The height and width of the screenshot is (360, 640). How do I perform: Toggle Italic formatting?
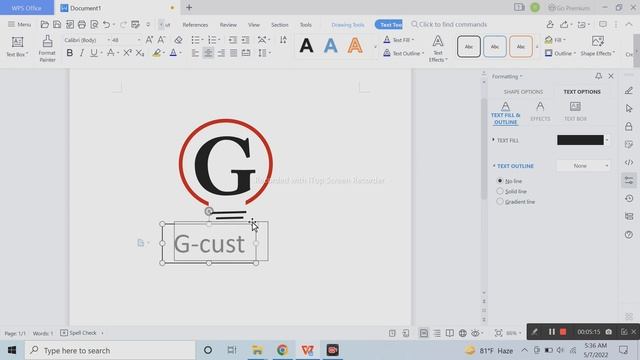[x=82, y=53]
